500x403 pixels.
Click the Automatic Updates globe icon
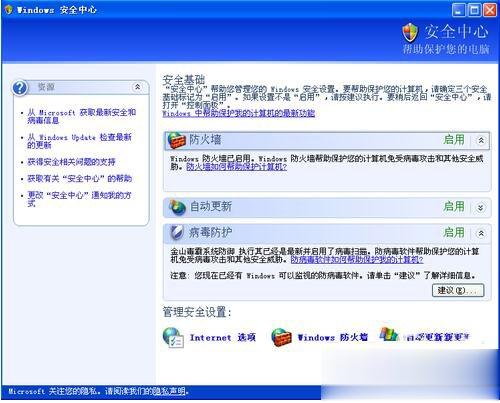[x=177, y=208]
